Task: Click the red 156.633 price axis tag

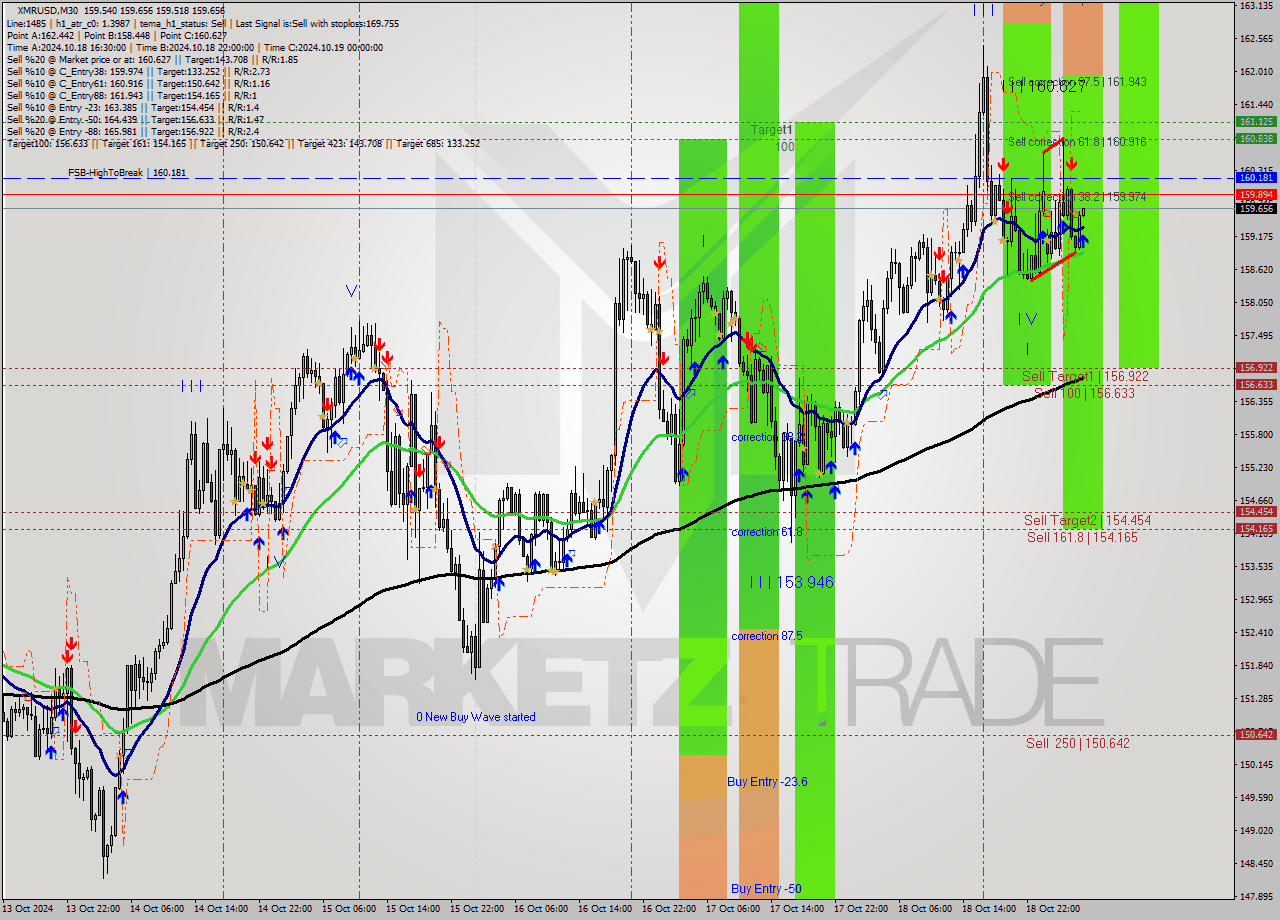Action: (1256, 385)
